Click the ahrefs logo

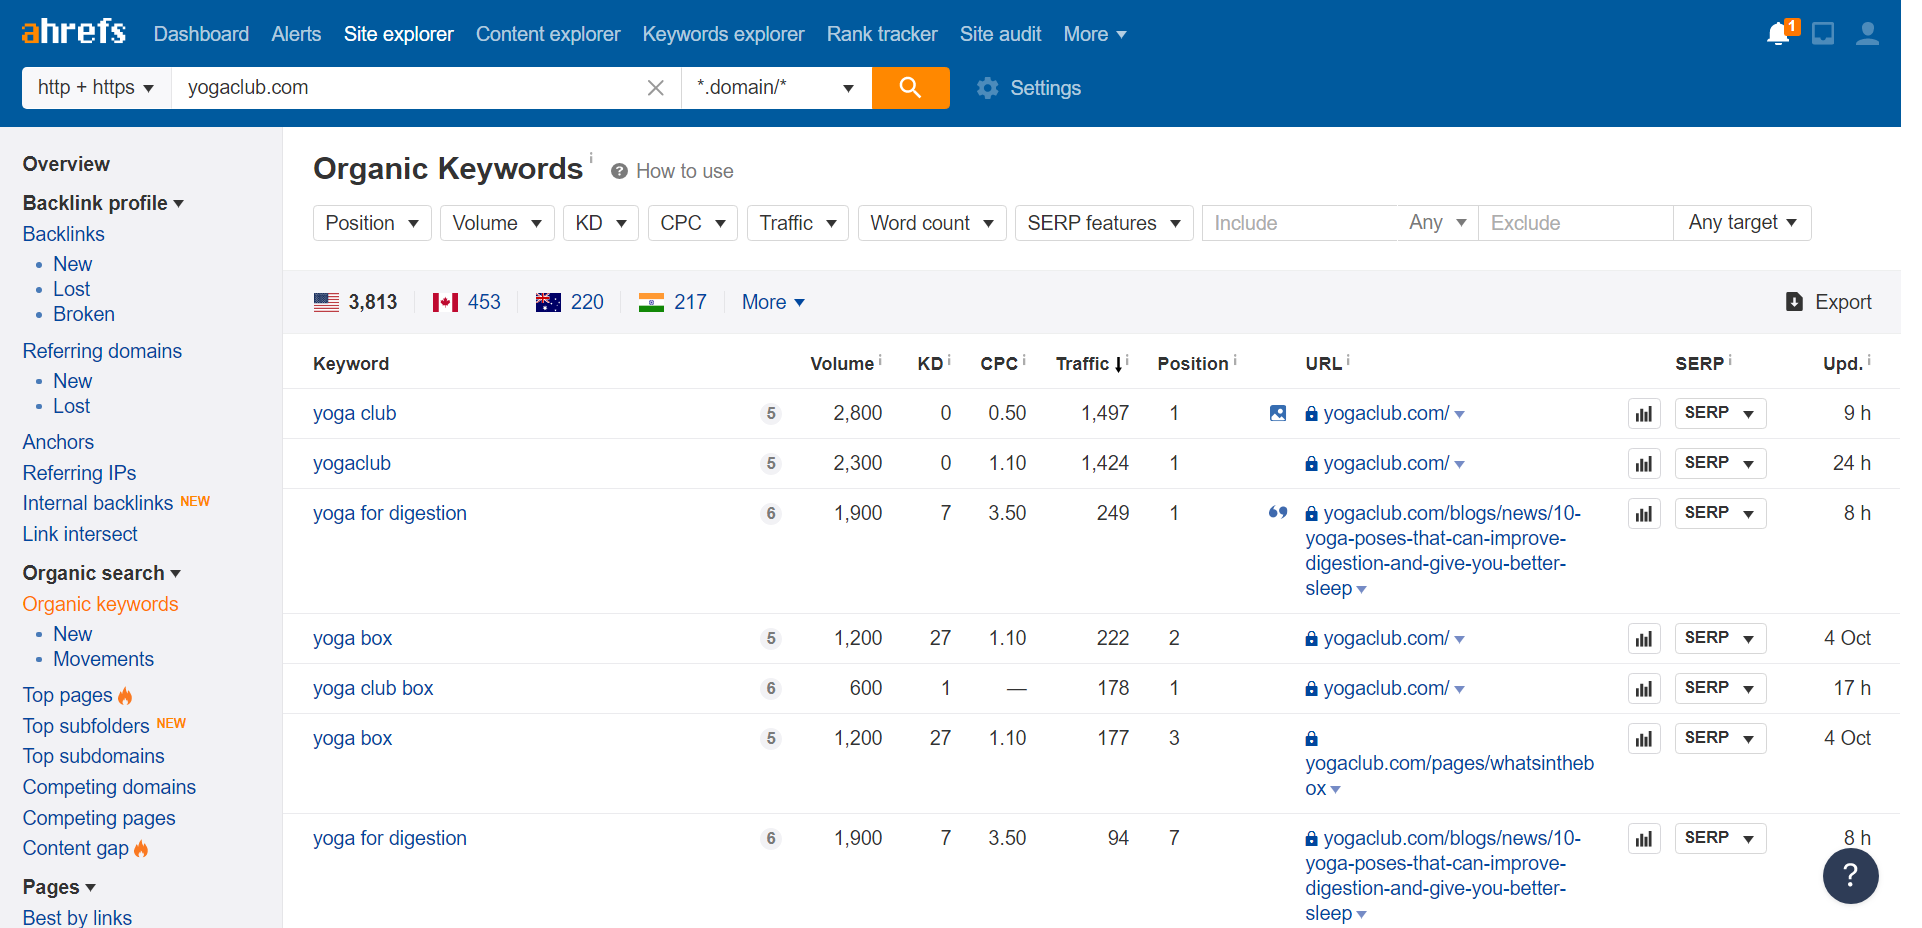coord(74,32)
